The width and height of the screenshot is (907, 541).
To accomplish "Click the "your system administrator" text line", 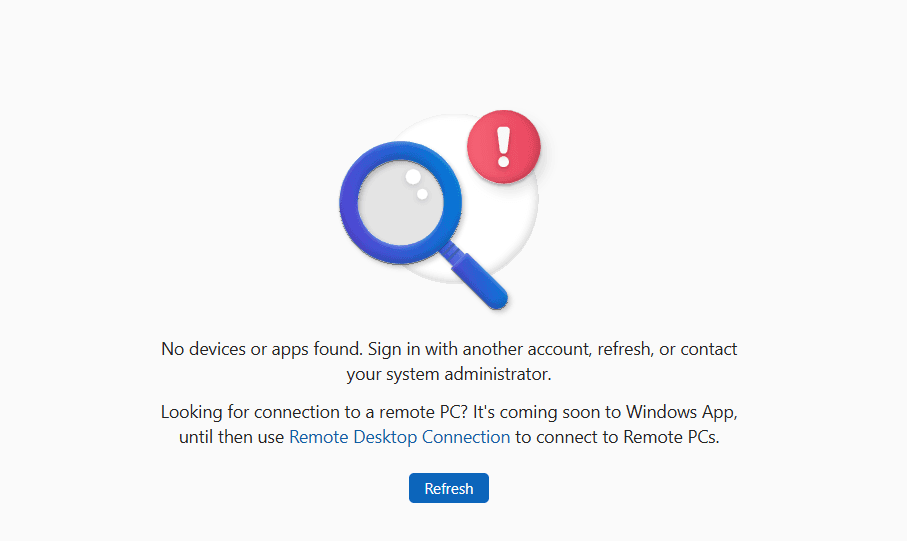I will [x=449, y=374].
